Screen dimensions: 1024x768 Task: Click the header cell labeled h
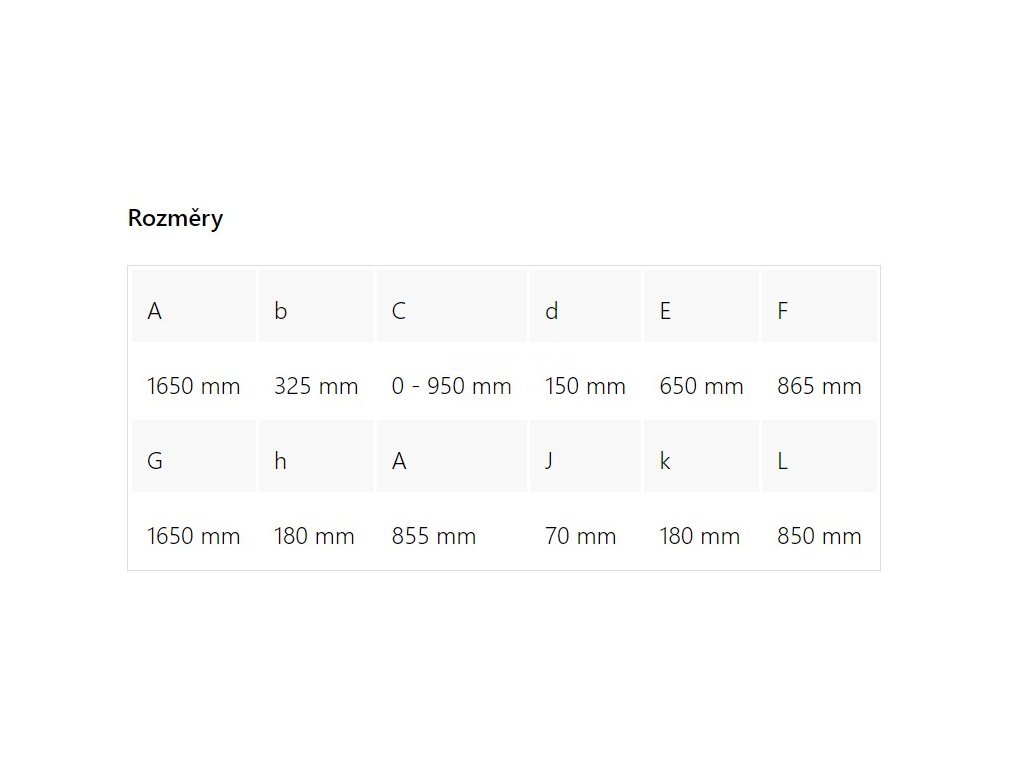tap(316, 456)
